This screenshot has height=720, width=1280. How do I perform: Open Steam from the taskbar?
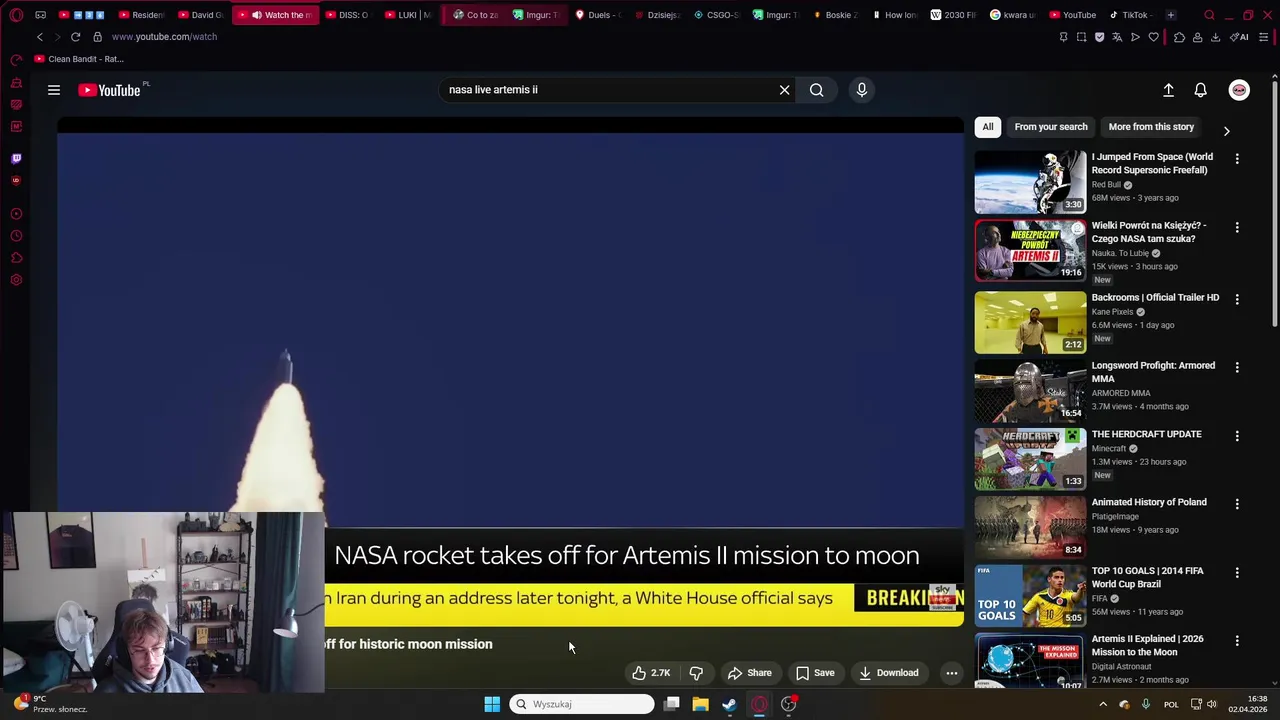pyautogui.click(x=729, y=704)
